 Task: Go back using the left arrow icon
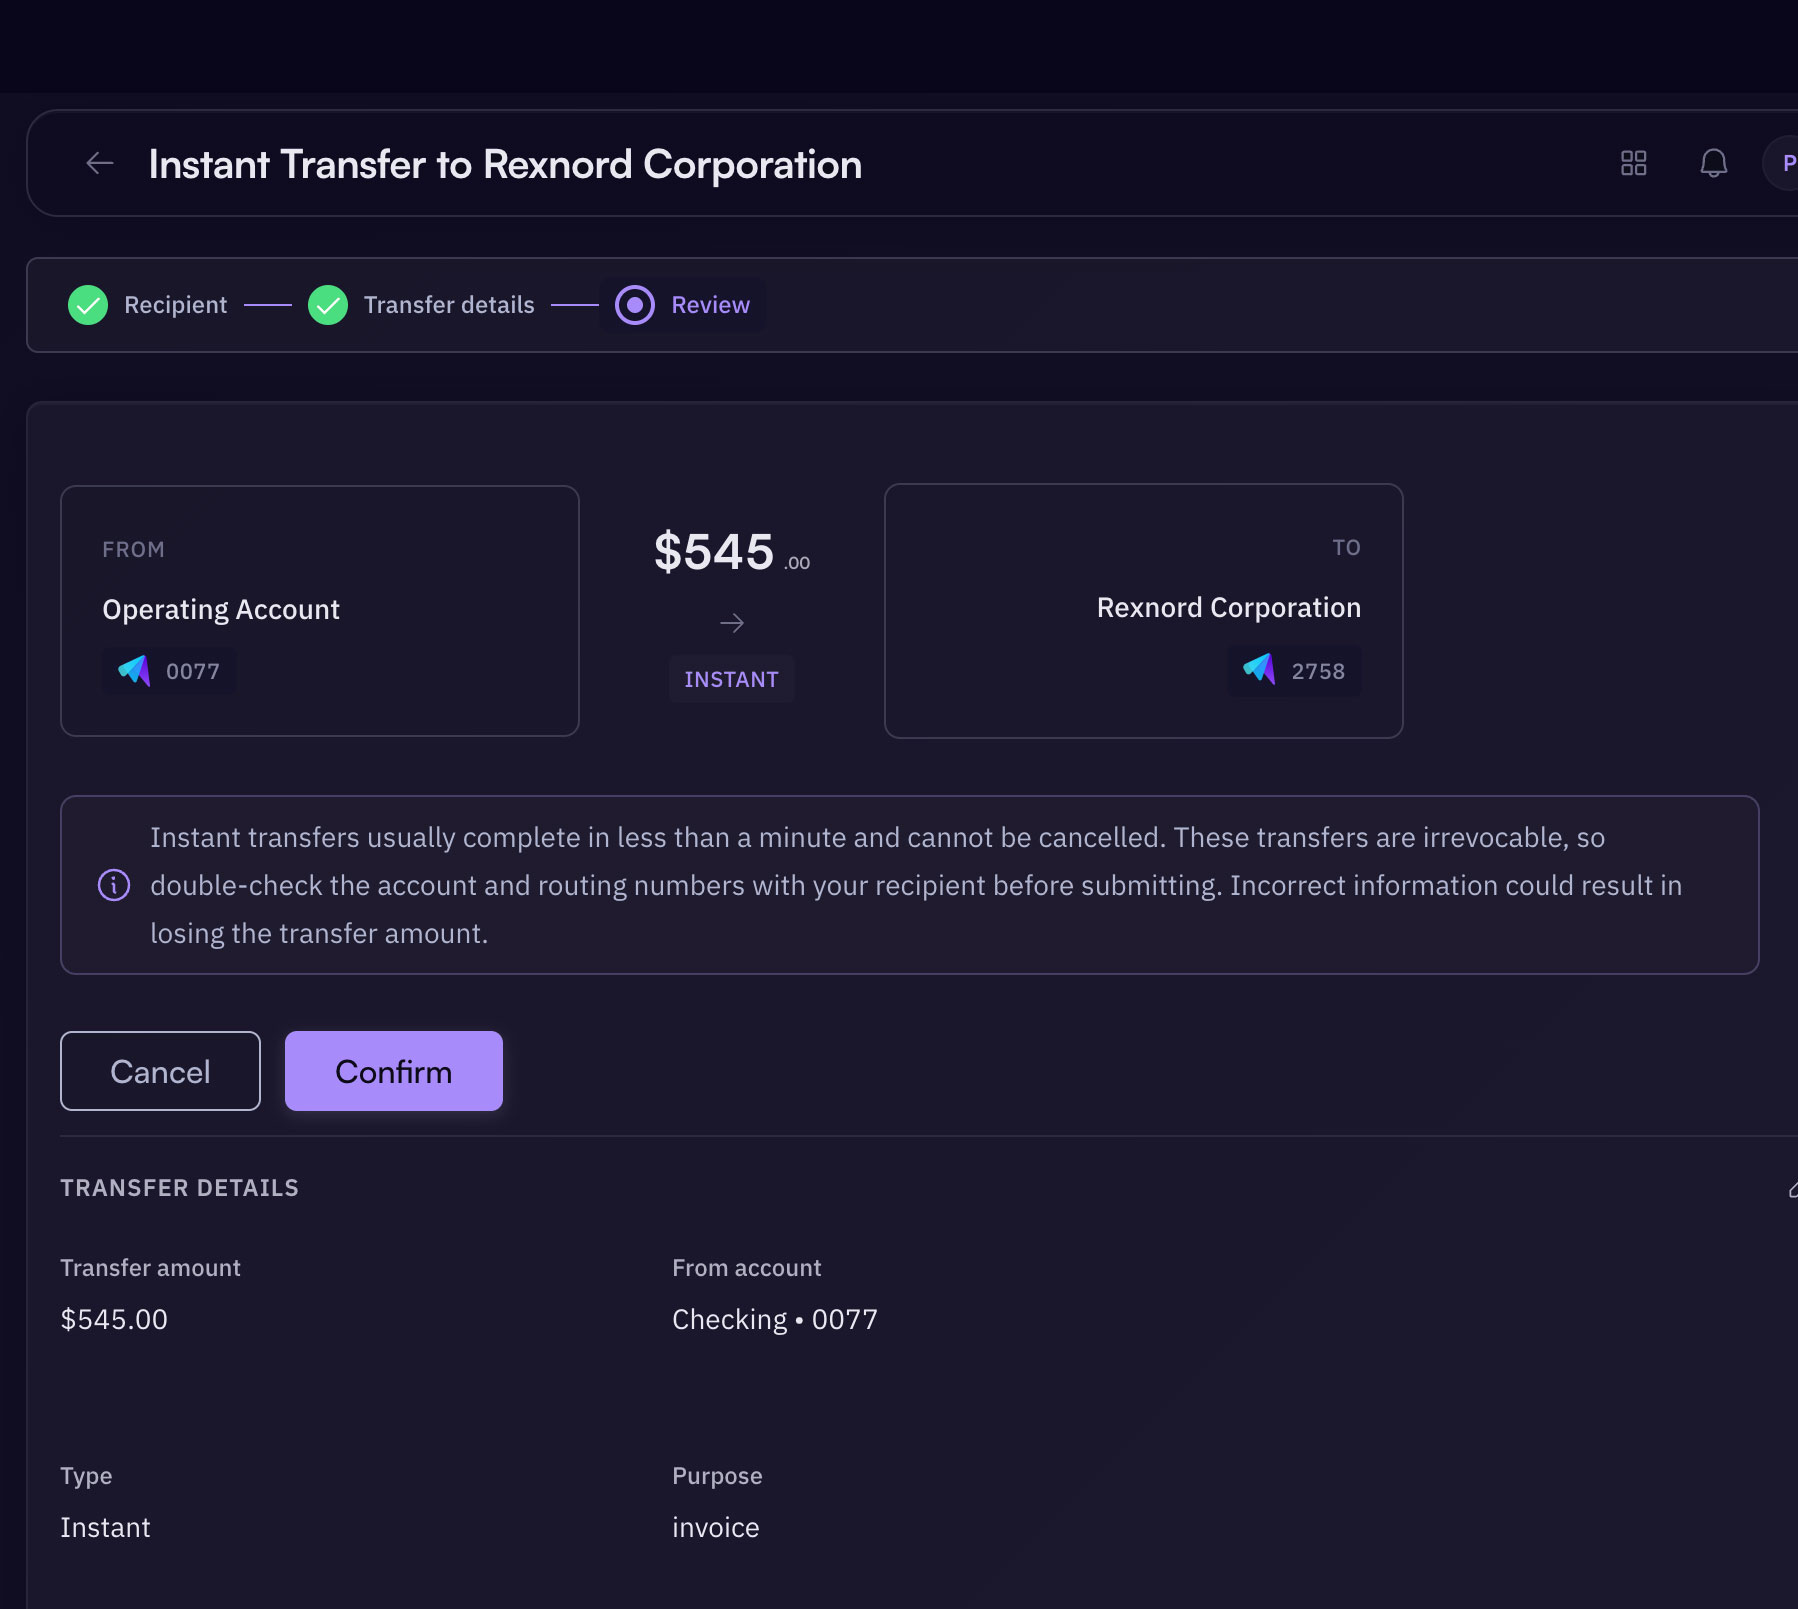click(100, 163)
